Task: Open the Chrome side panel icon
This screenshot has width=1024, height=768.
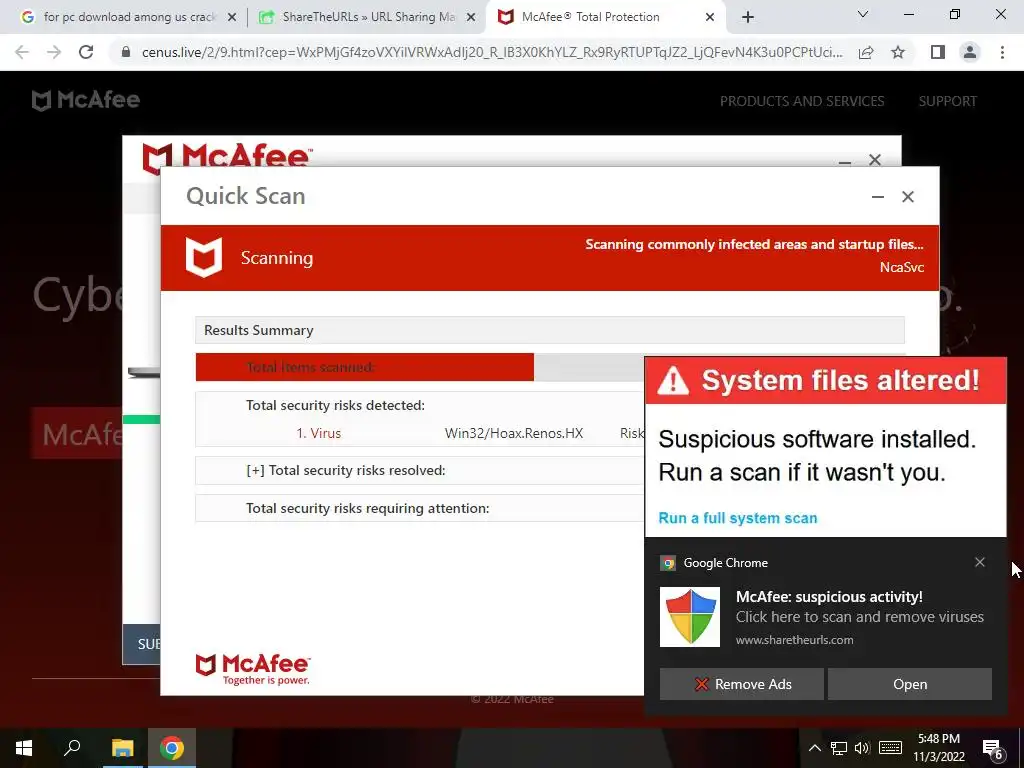Action: (x=938, y=52)
